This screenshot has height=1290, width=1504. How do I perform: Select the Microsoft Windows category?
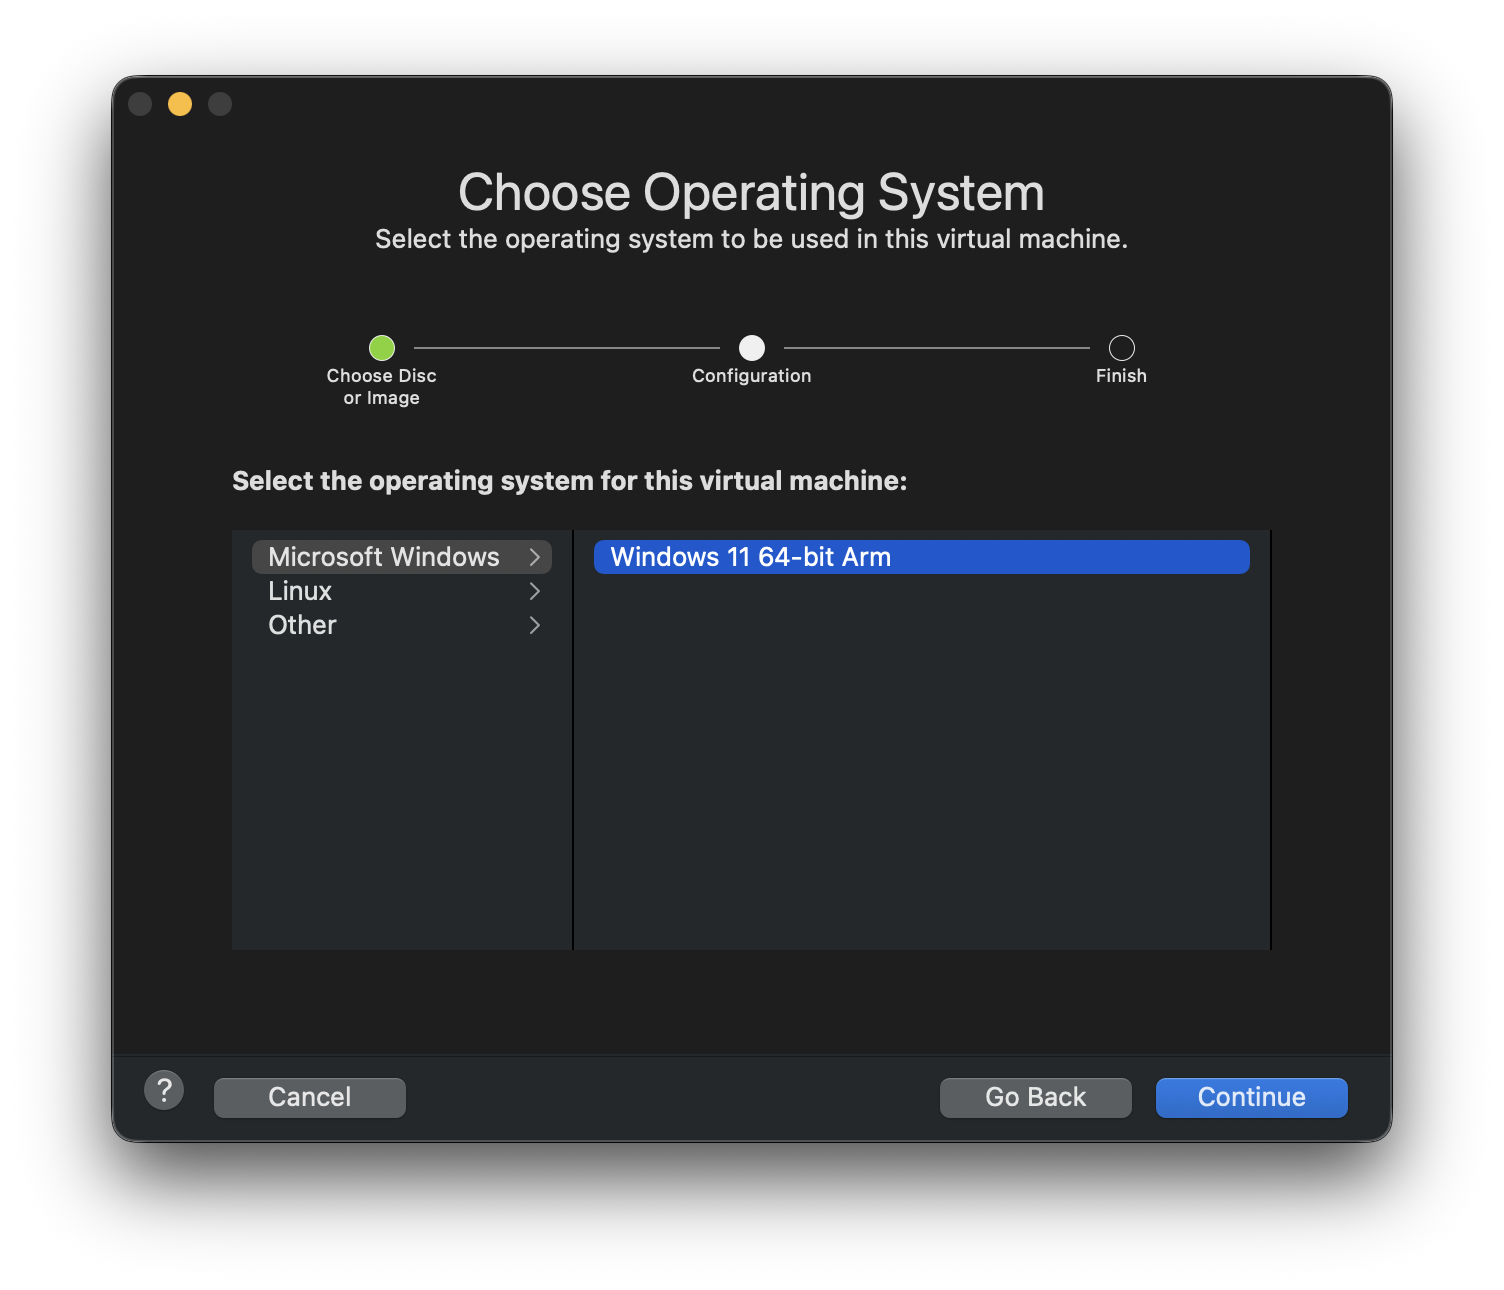tap(384, 557)
